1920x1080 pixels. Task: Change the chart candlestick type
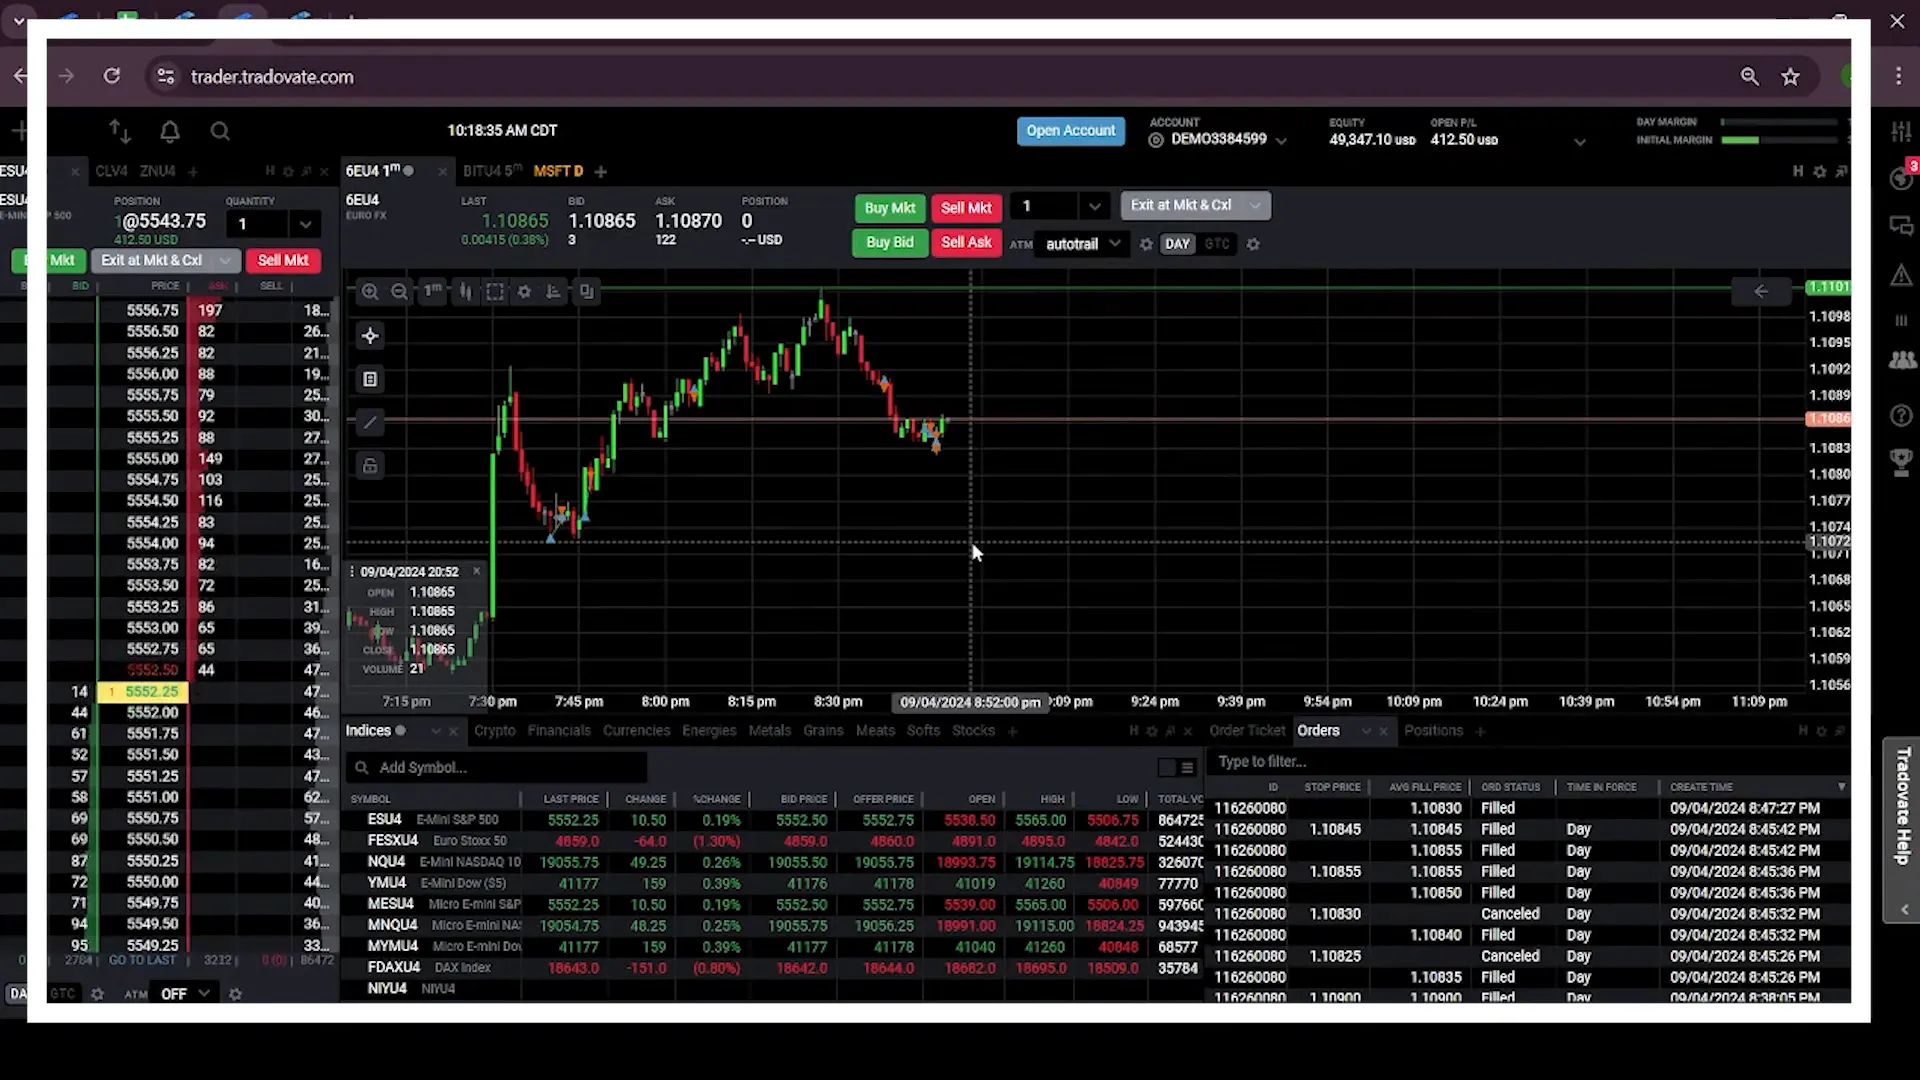point(465,292)
